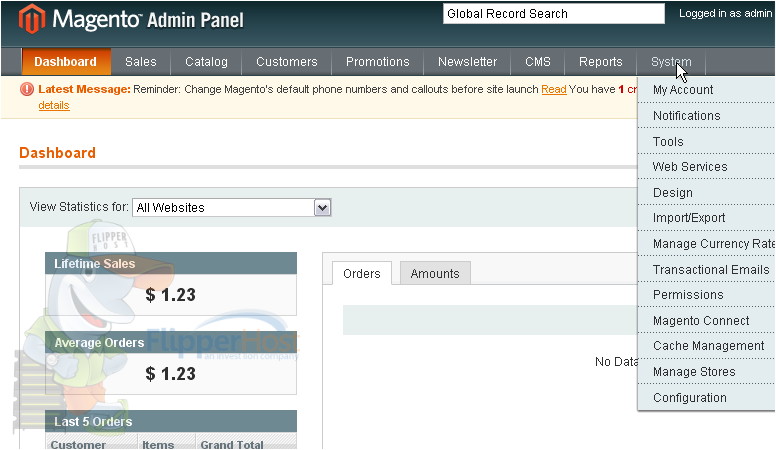Open the Reports menu

(x=601, y=62)
